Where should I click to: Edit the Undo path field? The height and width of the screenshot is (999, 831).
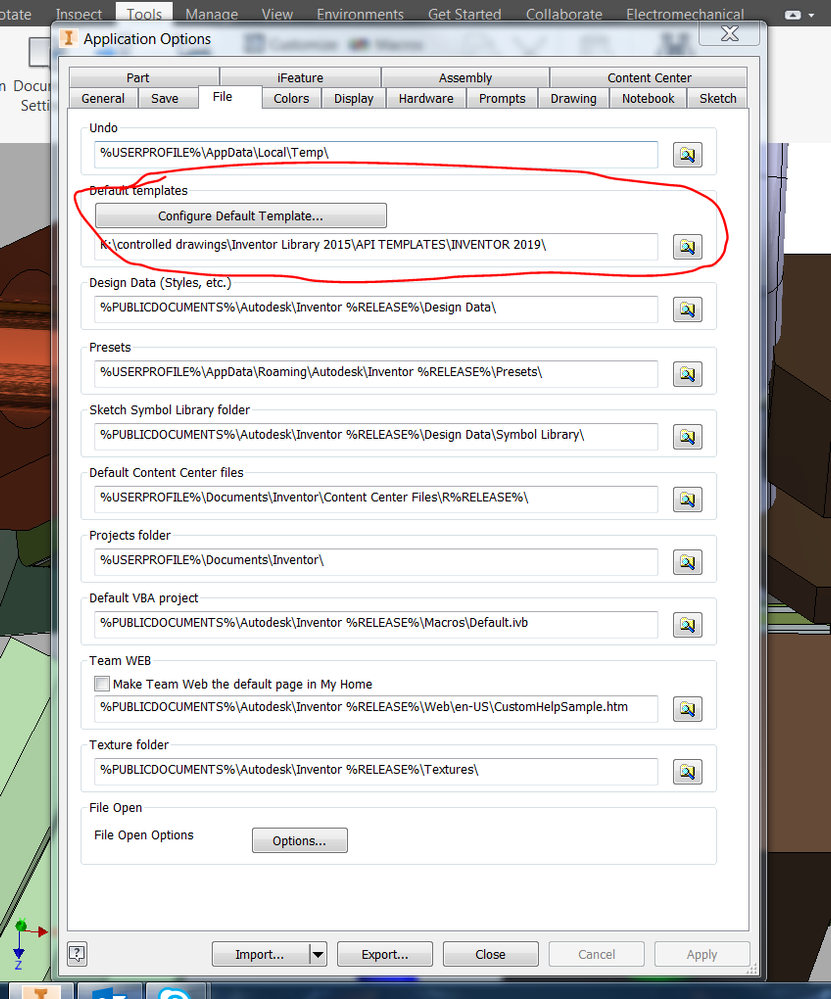tap(376, 154)
